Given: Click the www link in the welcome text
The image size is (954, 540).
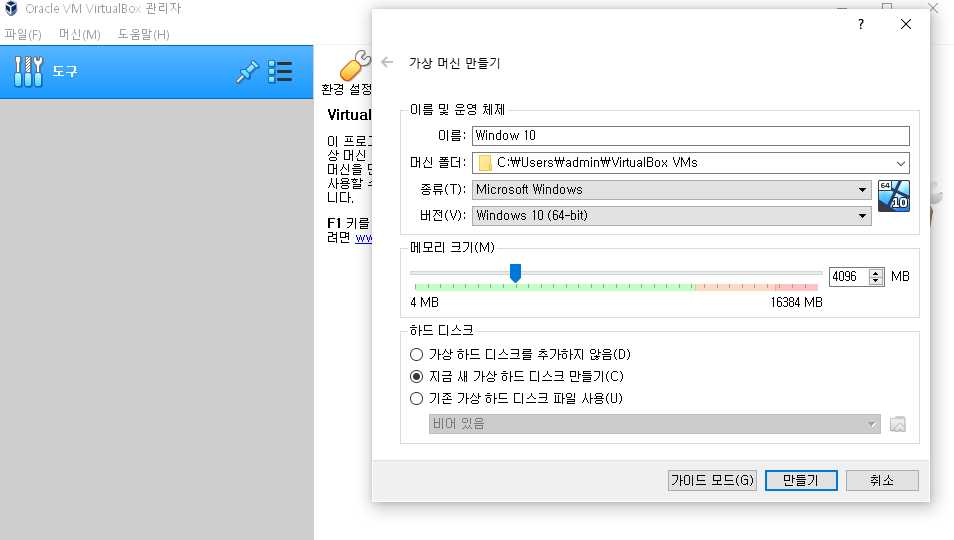Looking at the screenshot, I should (364, 238).
